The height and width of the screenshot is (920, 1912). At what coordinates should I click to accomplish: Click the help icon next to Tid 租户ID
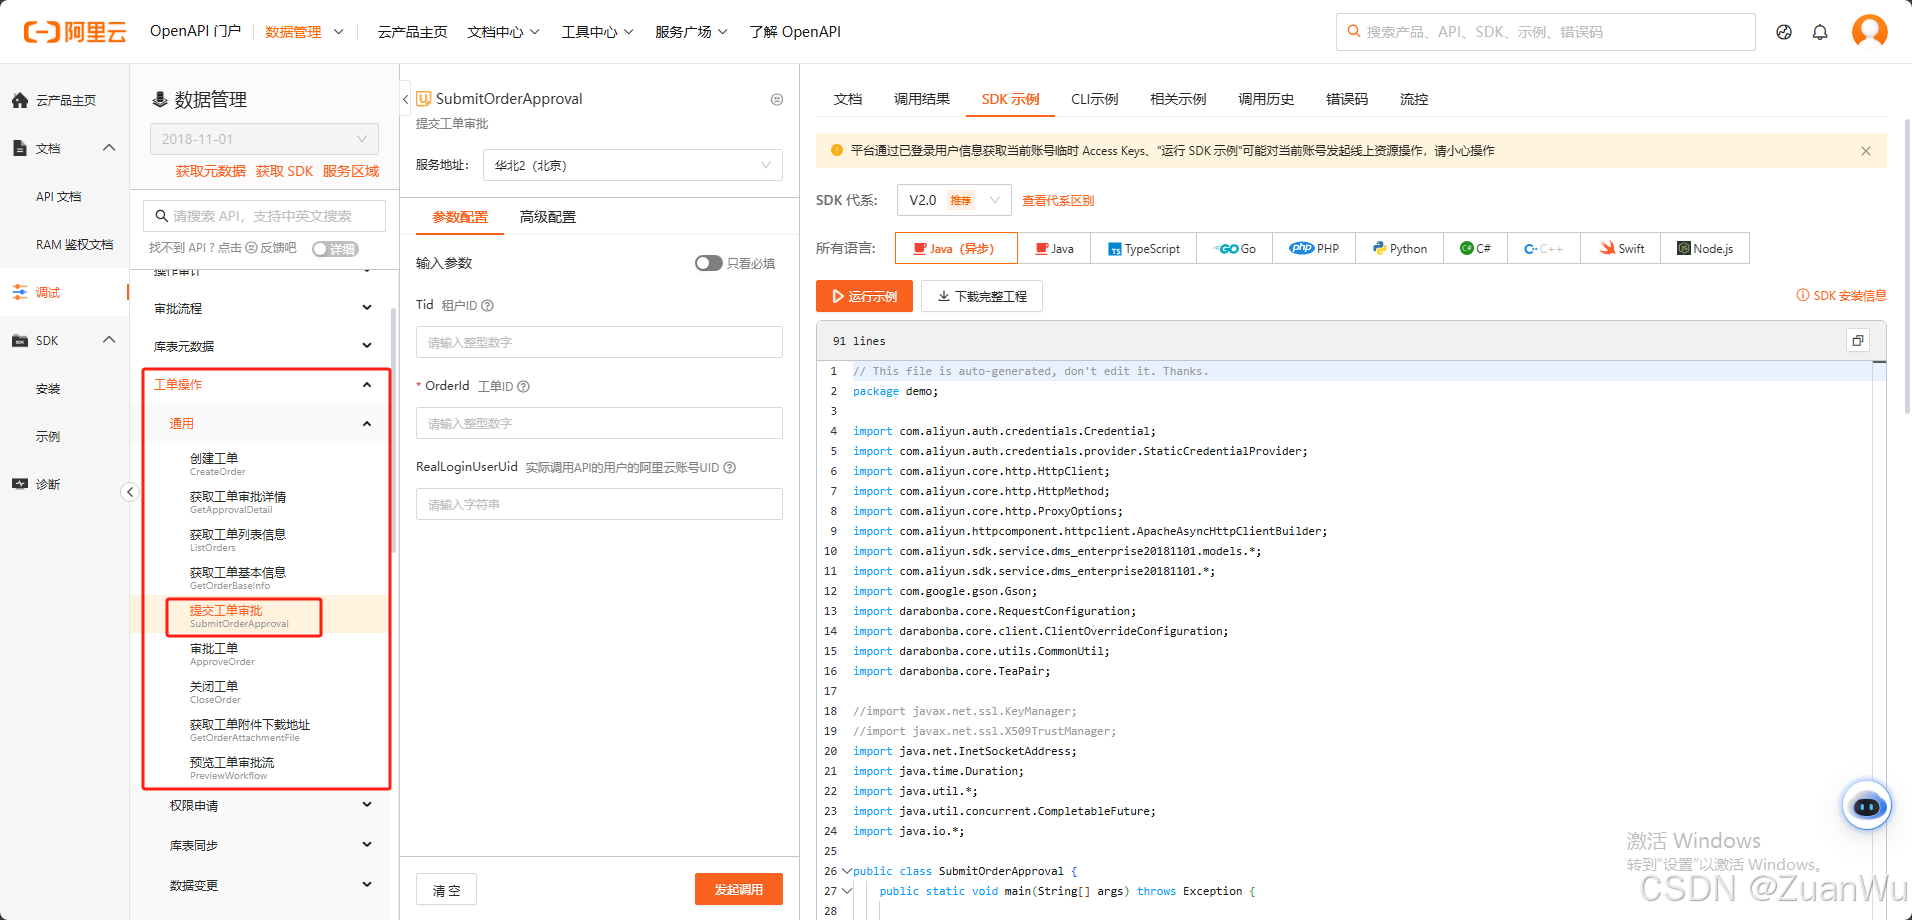tap(488, 305)
